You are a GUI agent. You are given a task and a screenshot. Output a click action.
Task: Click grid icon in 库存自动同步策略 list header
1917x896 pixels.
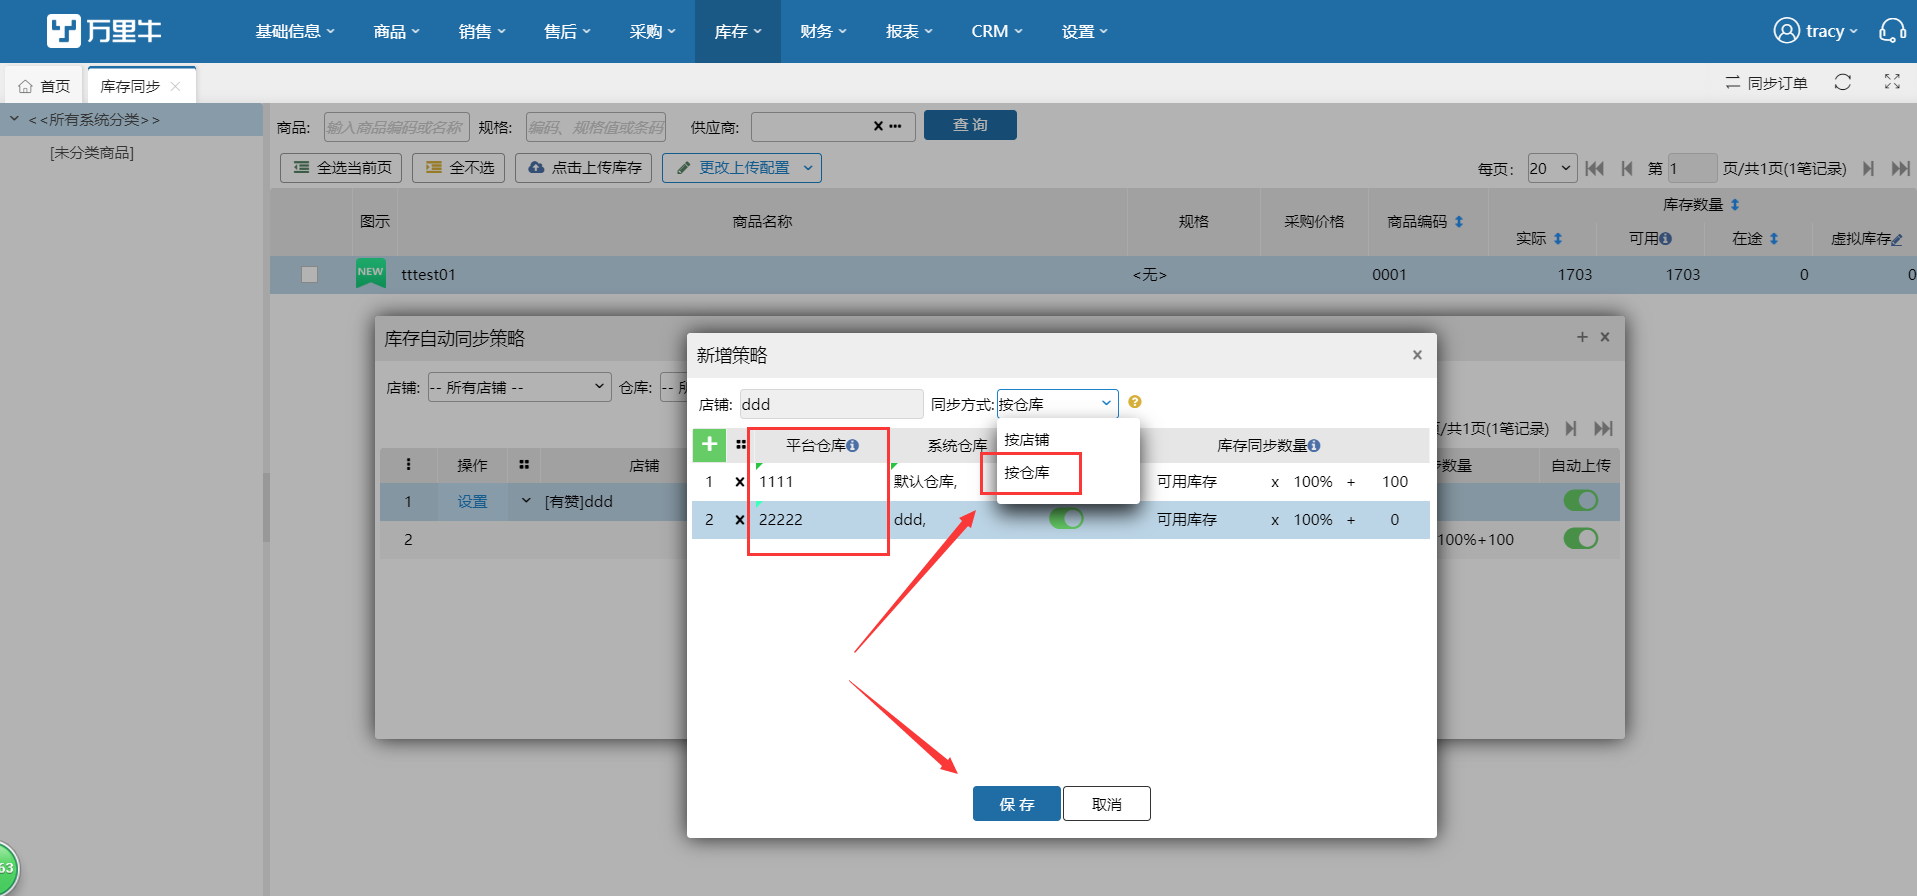click(524, 465)
